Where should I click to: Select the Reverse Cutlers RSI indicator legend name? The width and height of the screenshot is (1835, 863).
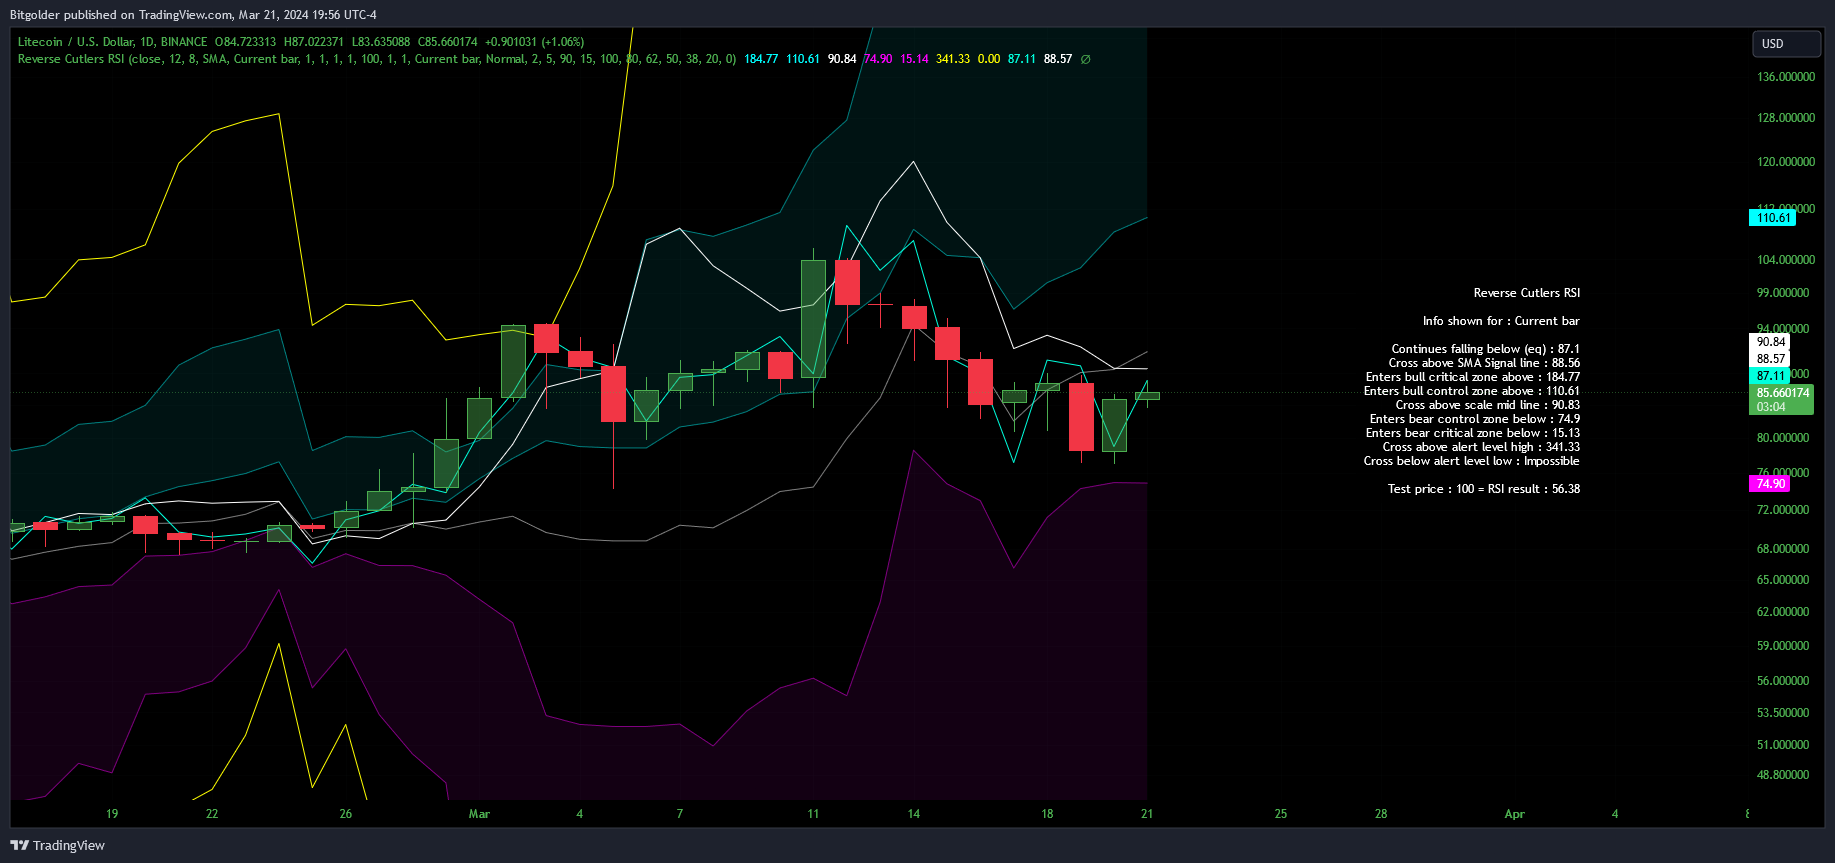coord(71,59)
